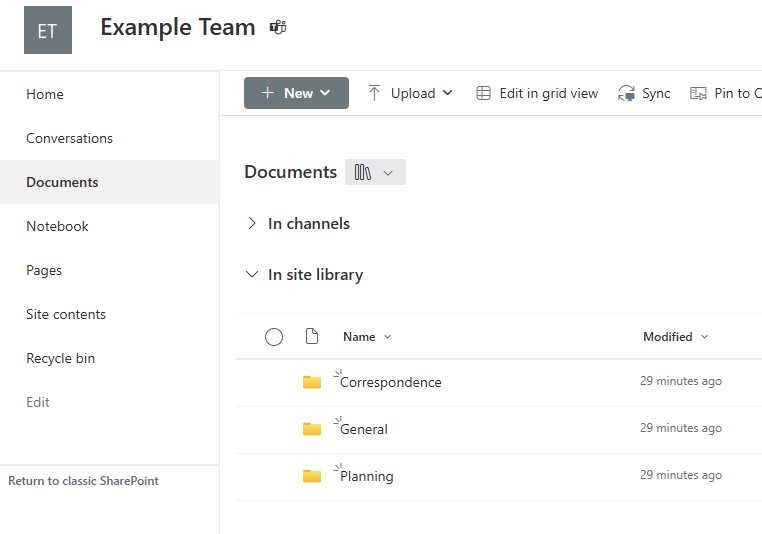
Task: Expand the In channels section
Action: coord(252,224)
